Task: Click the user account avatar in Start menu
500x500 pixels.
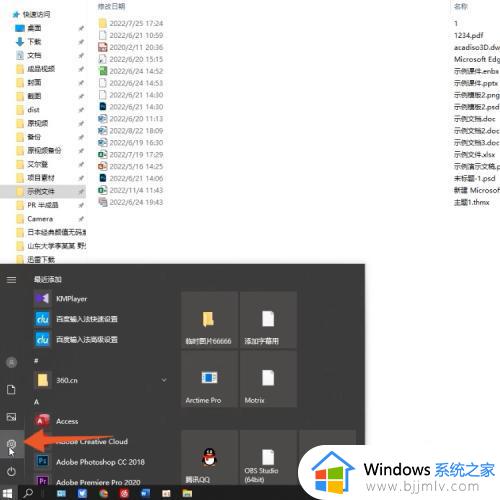Action: [x=12, y=362]
